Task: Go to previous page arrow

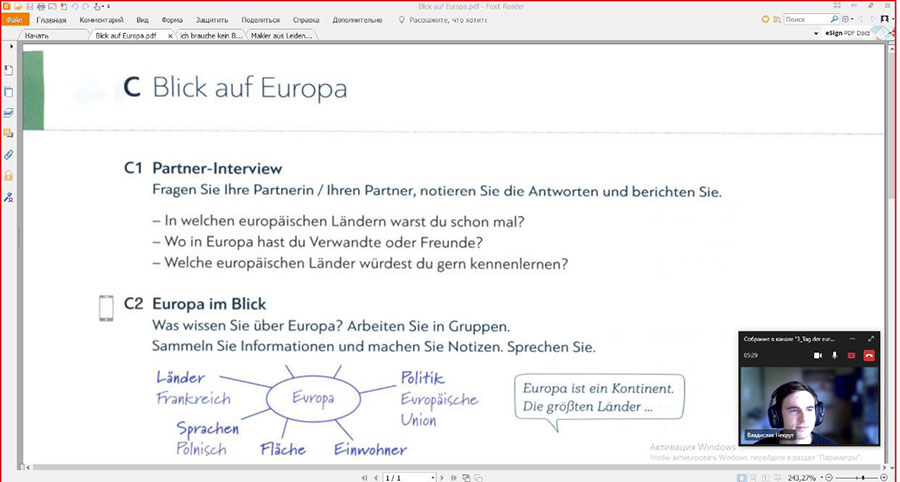Action: point(376,477)
